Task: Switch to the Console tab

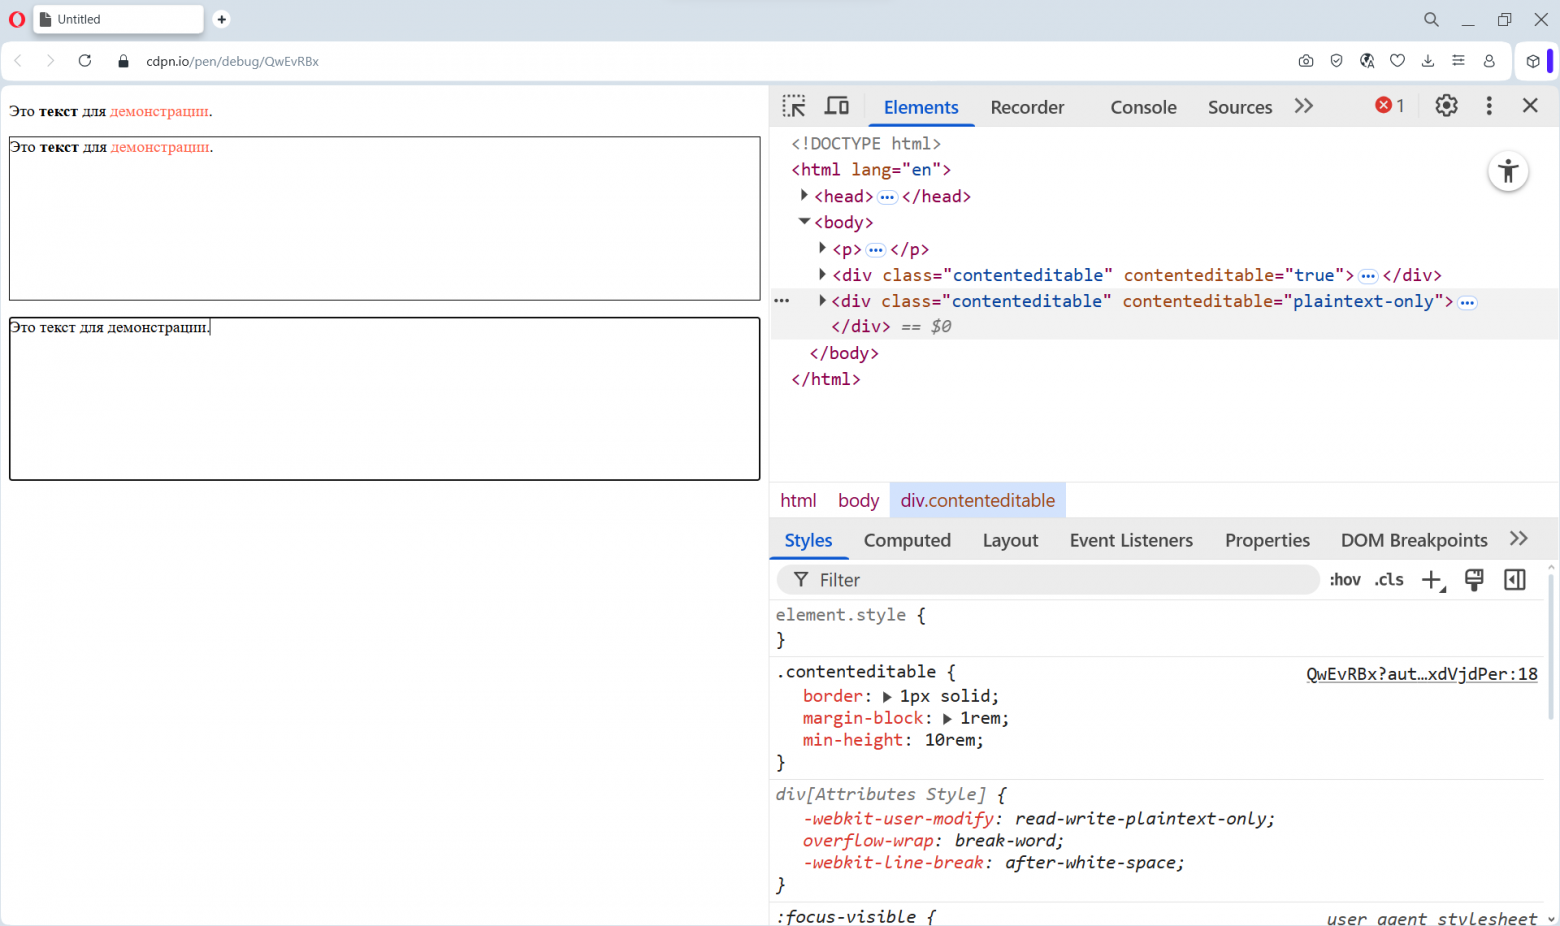Action: coord(1143,107)
